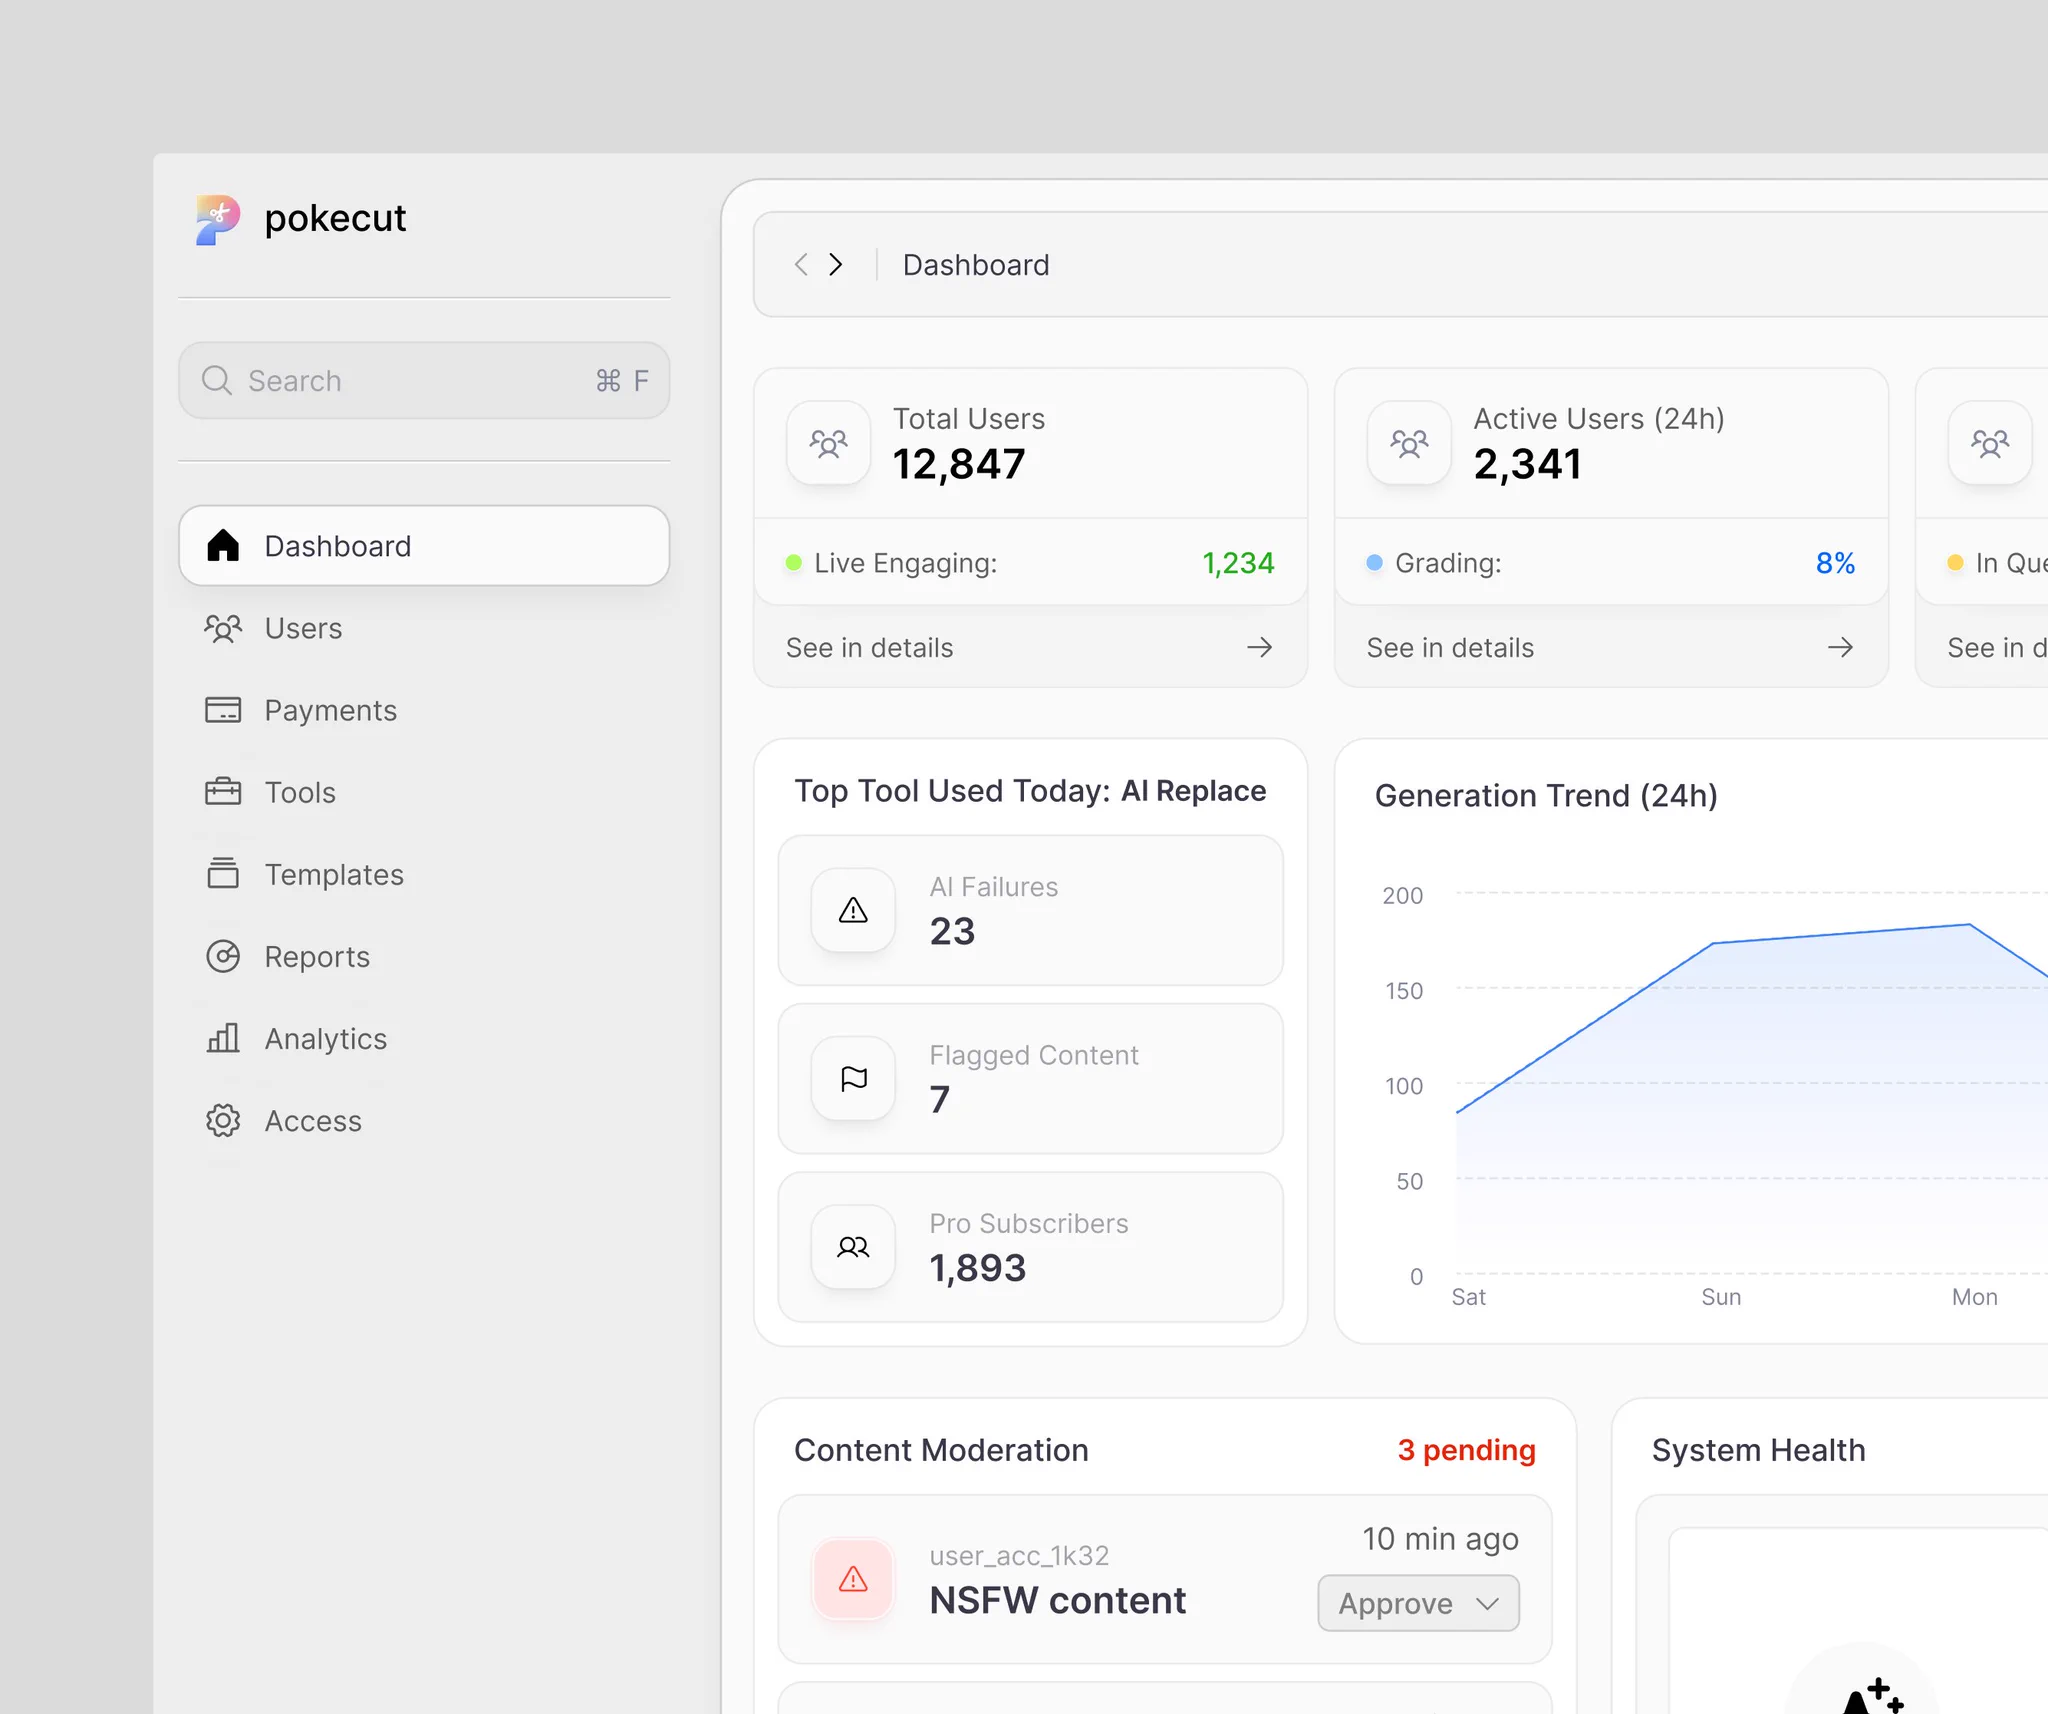Click the Users group icon in sidebar

point(223,628)
